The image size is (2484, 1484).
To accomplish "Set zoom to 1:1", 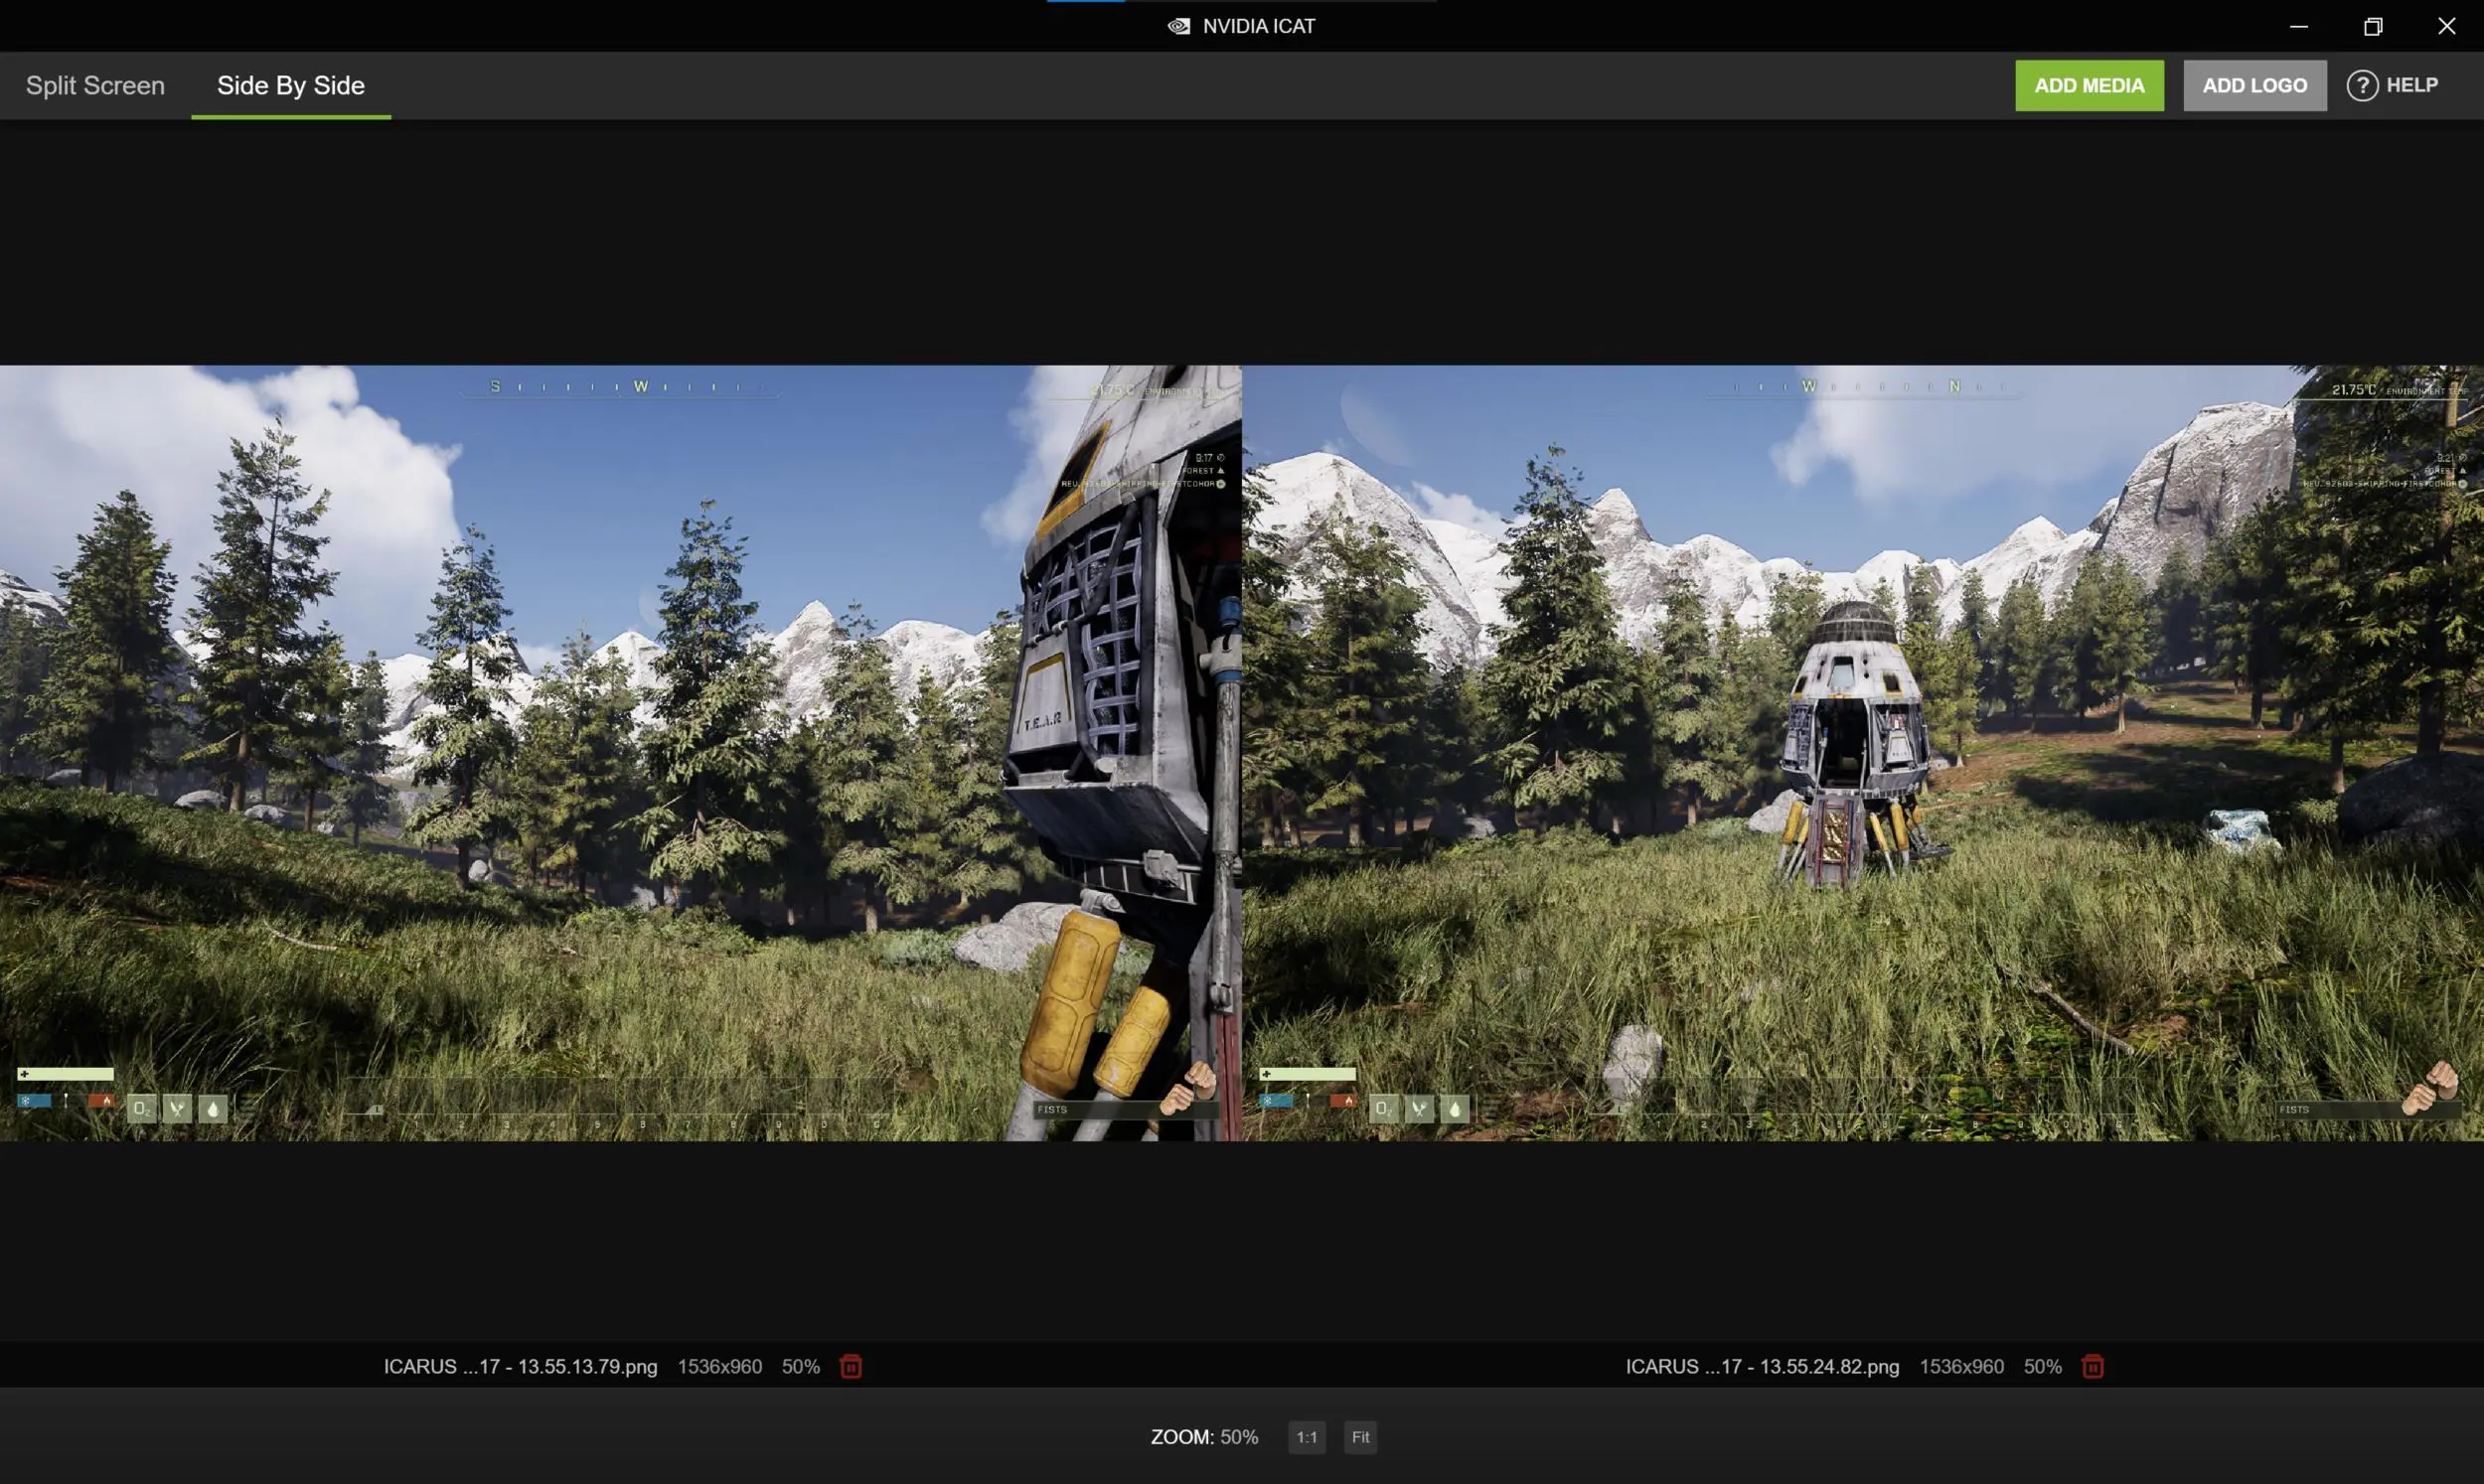I will (x=1306, y=1437).
